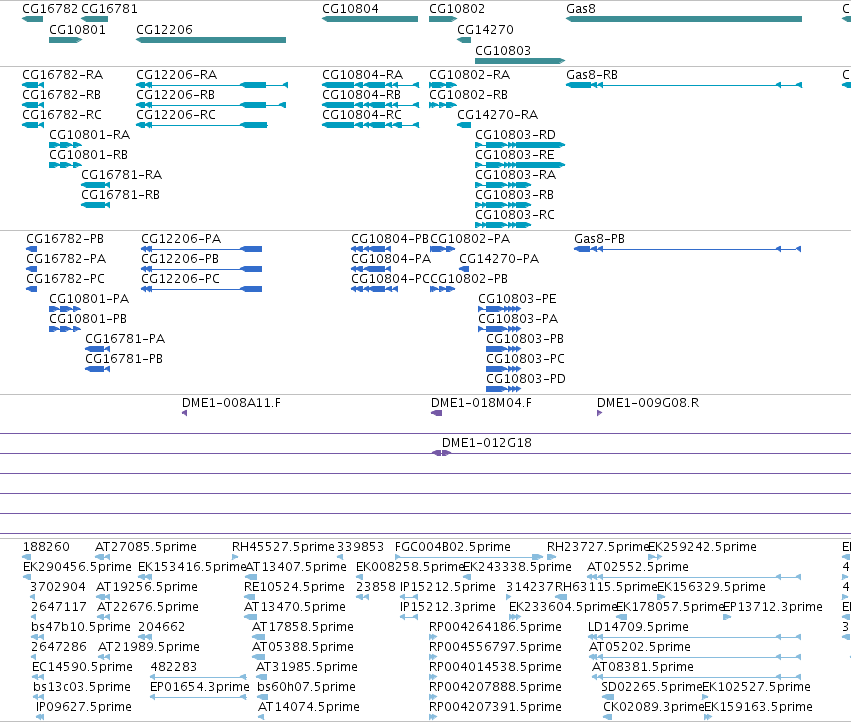Click the LD14709.5prime EST label
Image resolution: width=851 pixels, height=722 pixels.
click(638, 627)
